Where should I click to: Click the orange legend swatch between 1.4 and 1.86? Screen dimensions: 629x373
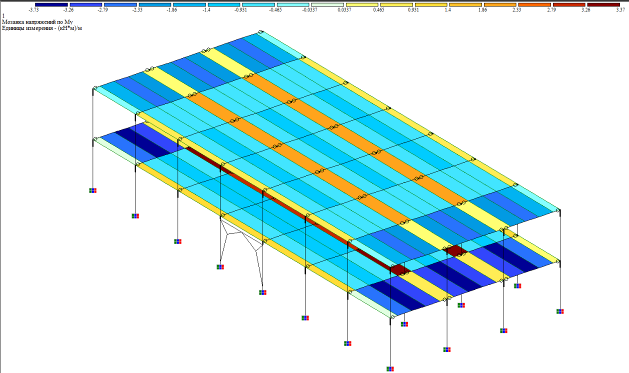[x=465, y=5]
